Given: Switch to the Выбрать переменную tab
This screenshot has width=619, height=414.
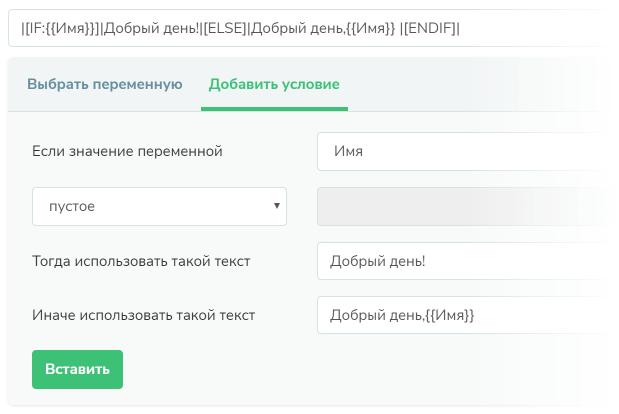Looking at the screenshot, I should point(105,84).
